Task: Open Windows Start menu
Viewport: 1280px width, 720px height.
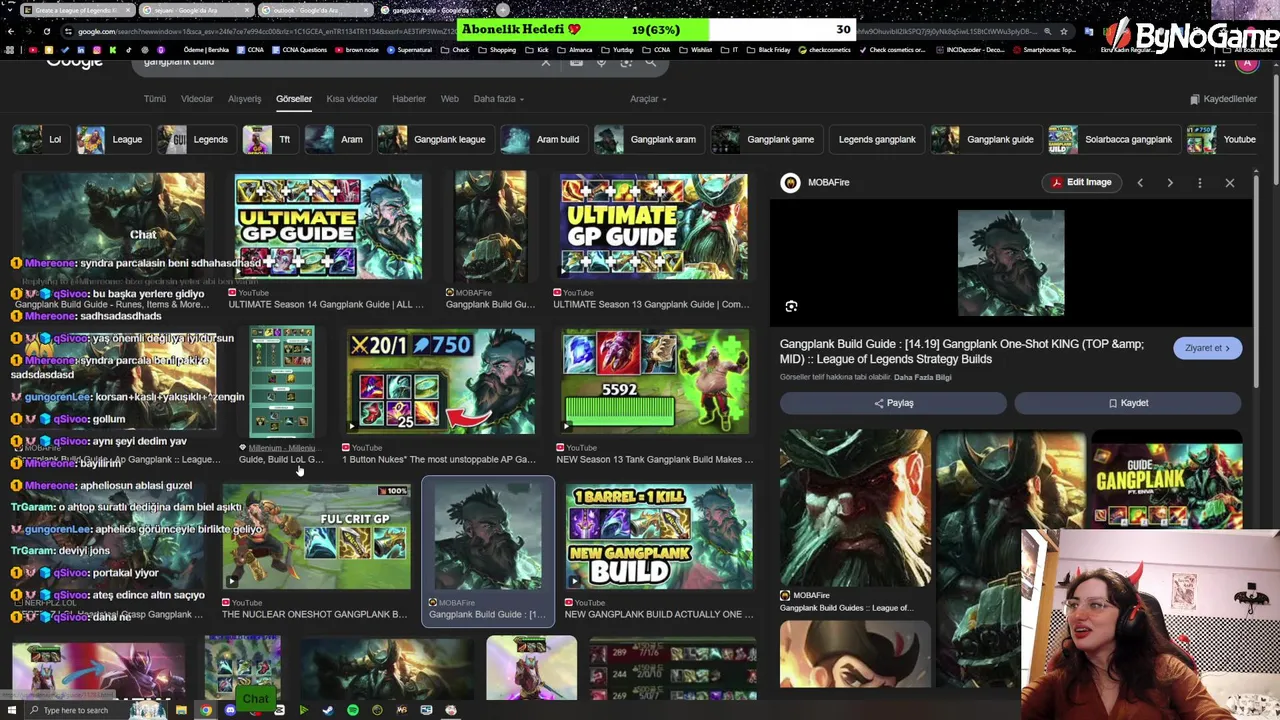Action: 11,710
